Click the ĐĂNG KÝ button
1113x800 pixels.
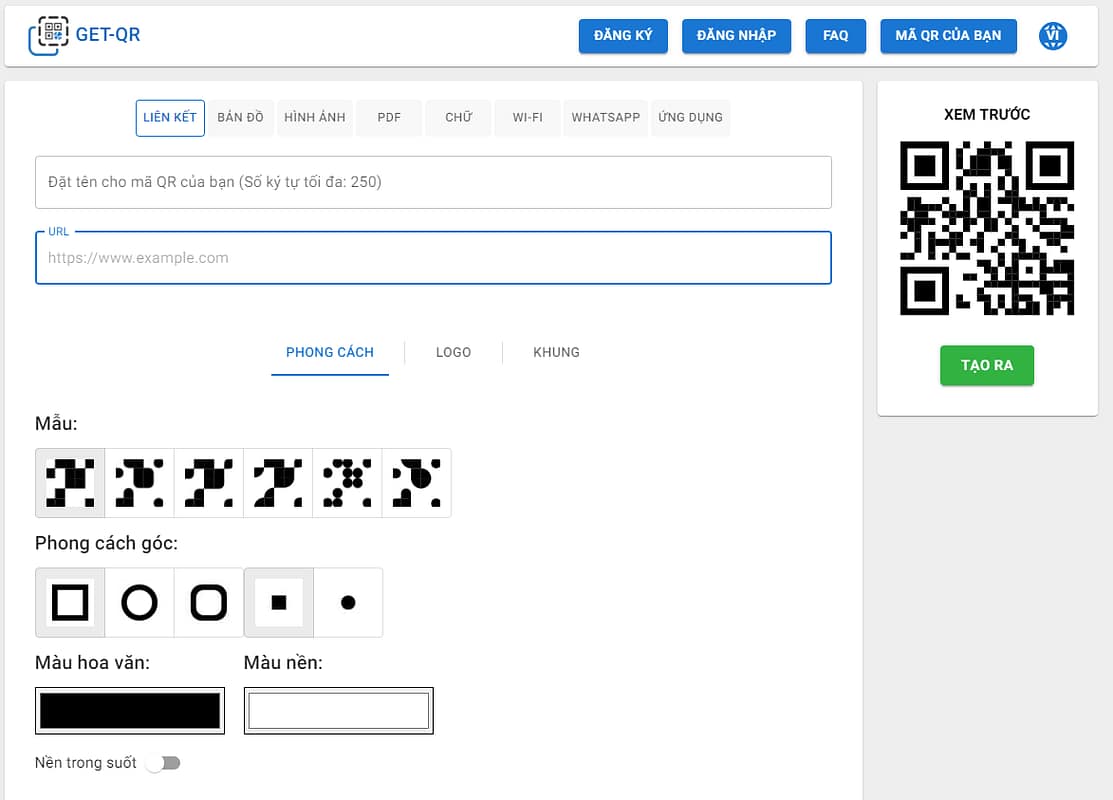tap(623, 36)
